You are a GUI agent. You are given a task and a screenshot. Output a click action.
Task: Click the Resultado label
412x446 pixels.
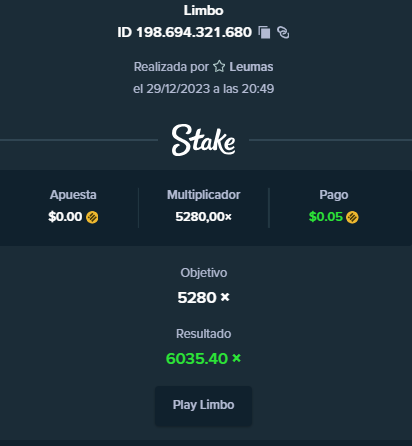(203, 334)
